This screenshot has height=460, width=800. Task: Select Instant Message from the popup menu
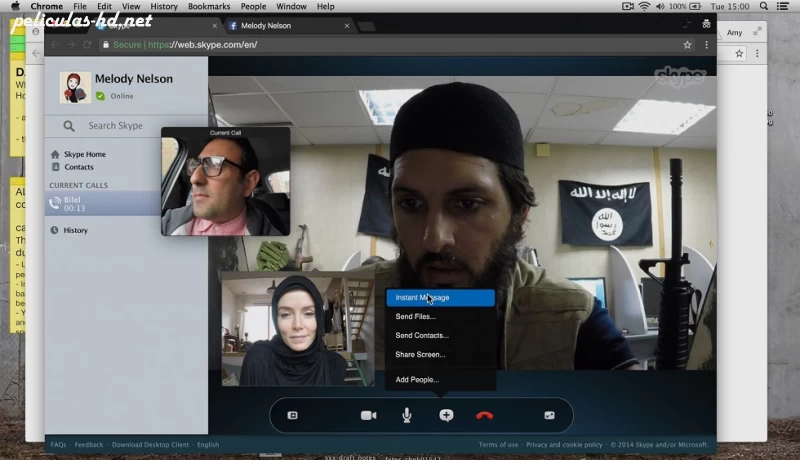point(440,298)
